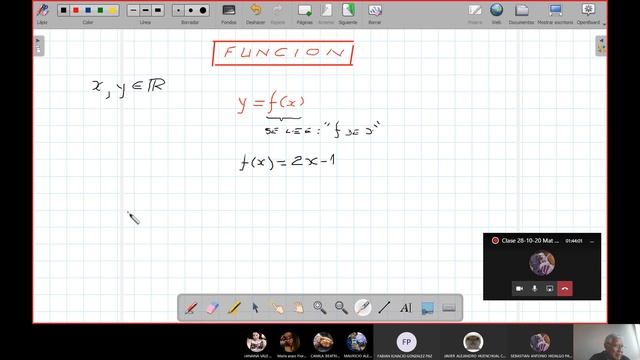The width and height of the screenshot is (640, 360).
Task: Select the yellow Highlighter tool
Action: click(x=234, y=308)
